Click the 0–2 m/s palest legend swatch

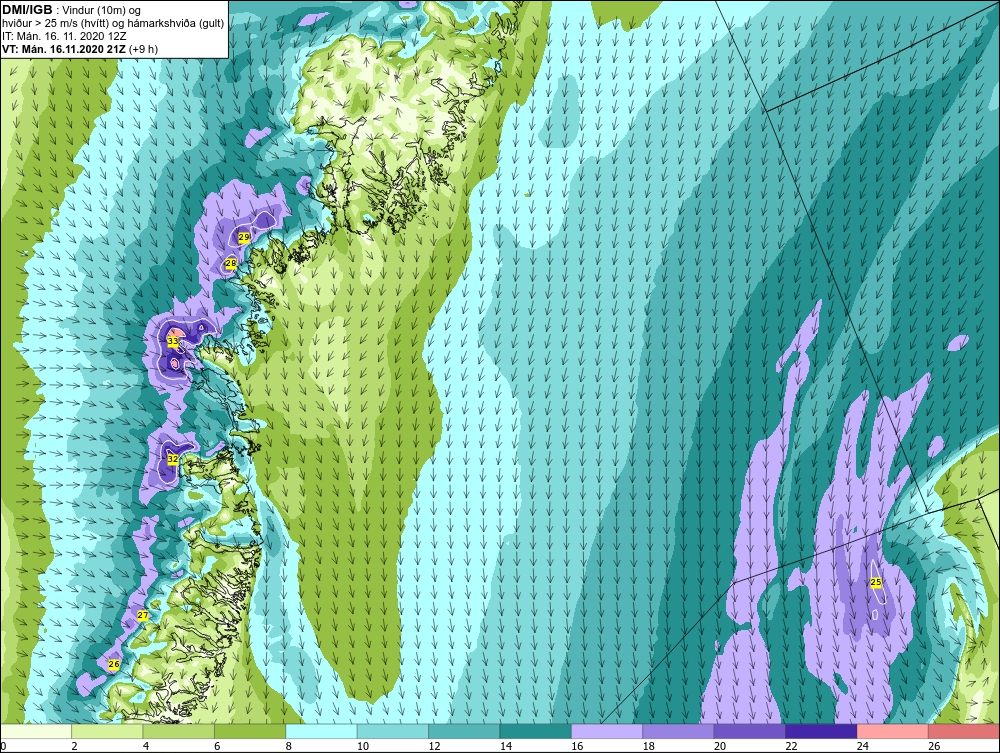(x=36, y=731)
